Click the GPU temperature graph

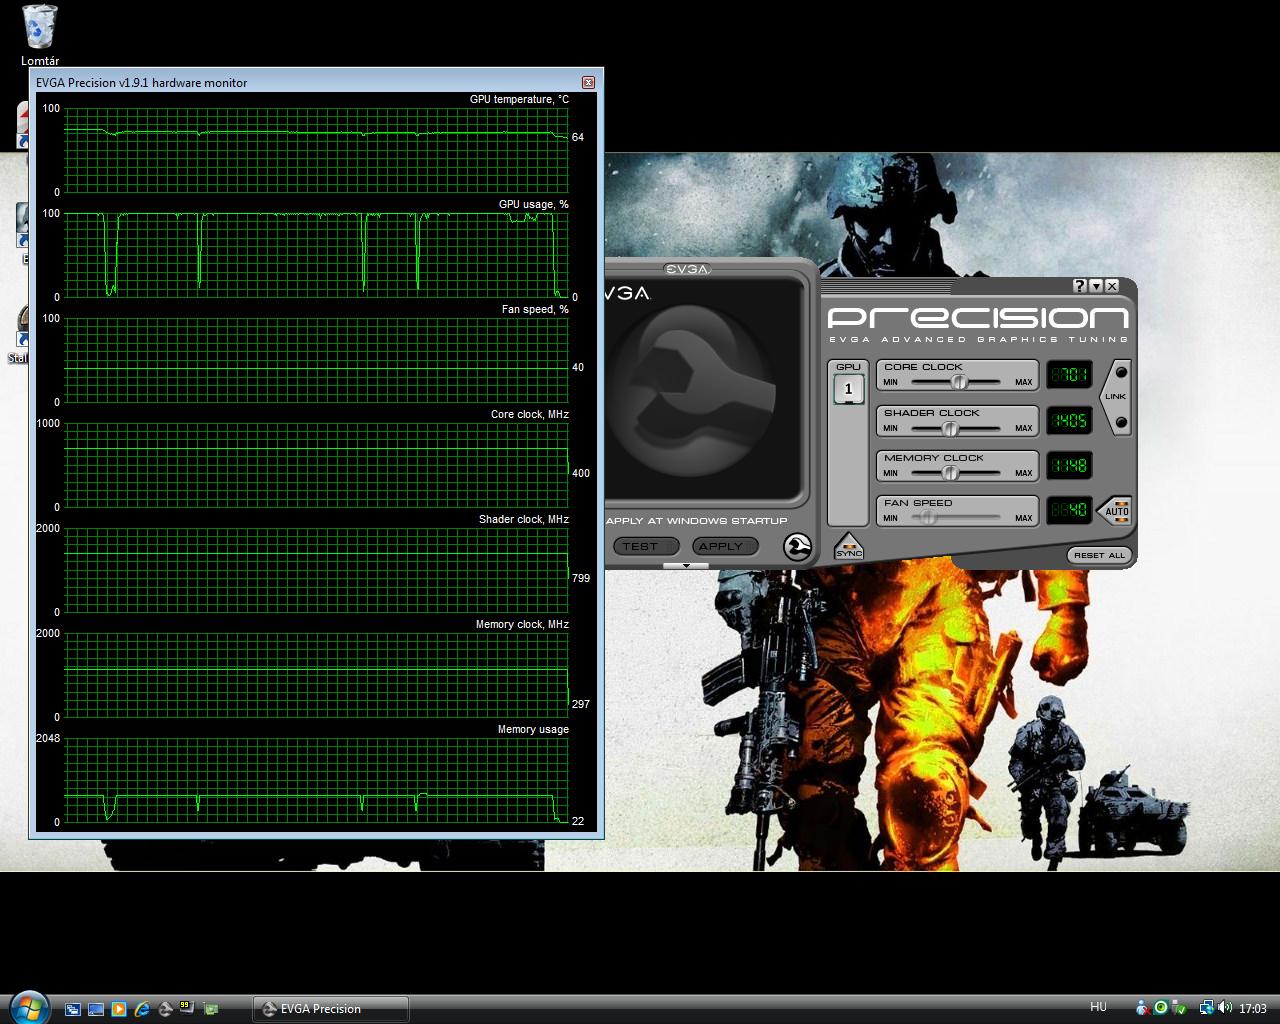317,150
